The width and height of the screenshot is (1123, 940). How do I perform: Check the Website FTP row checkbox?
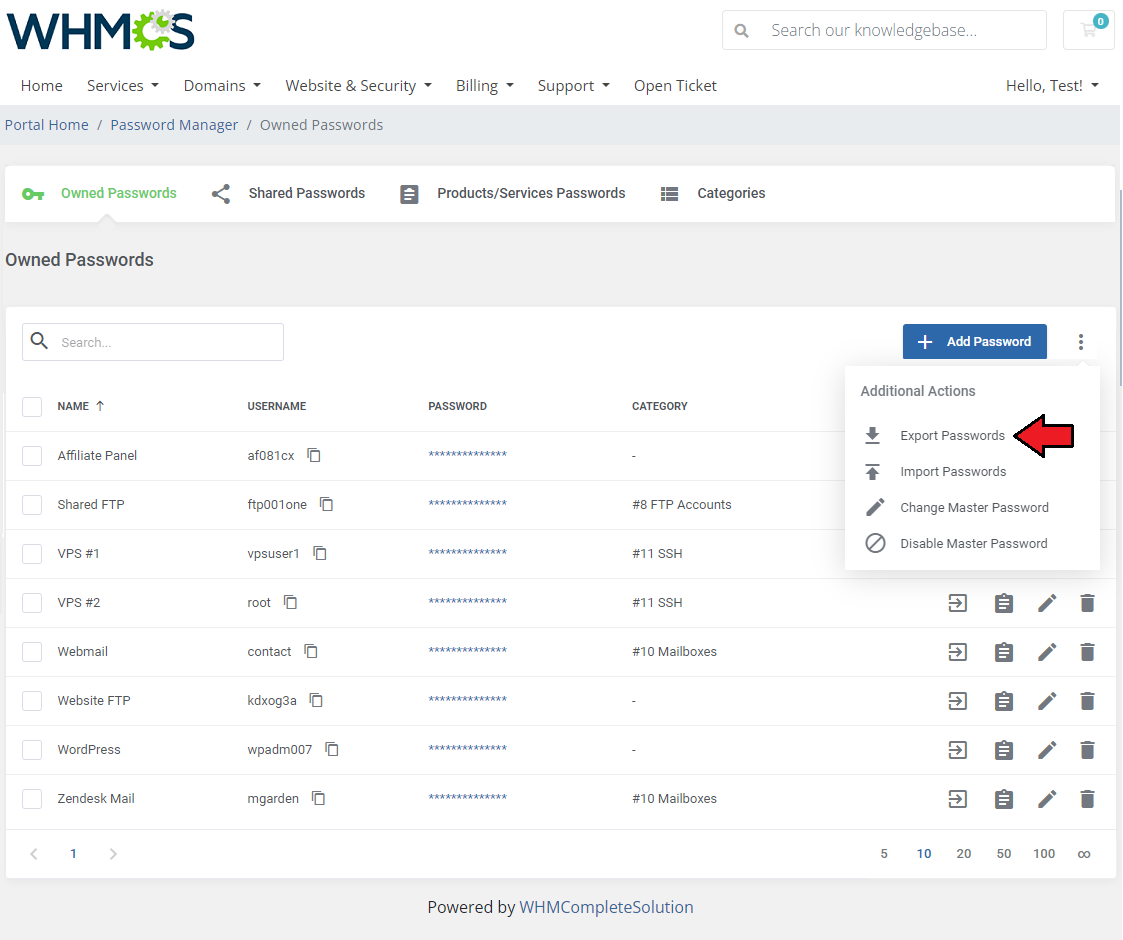click(x=32, y=701)
